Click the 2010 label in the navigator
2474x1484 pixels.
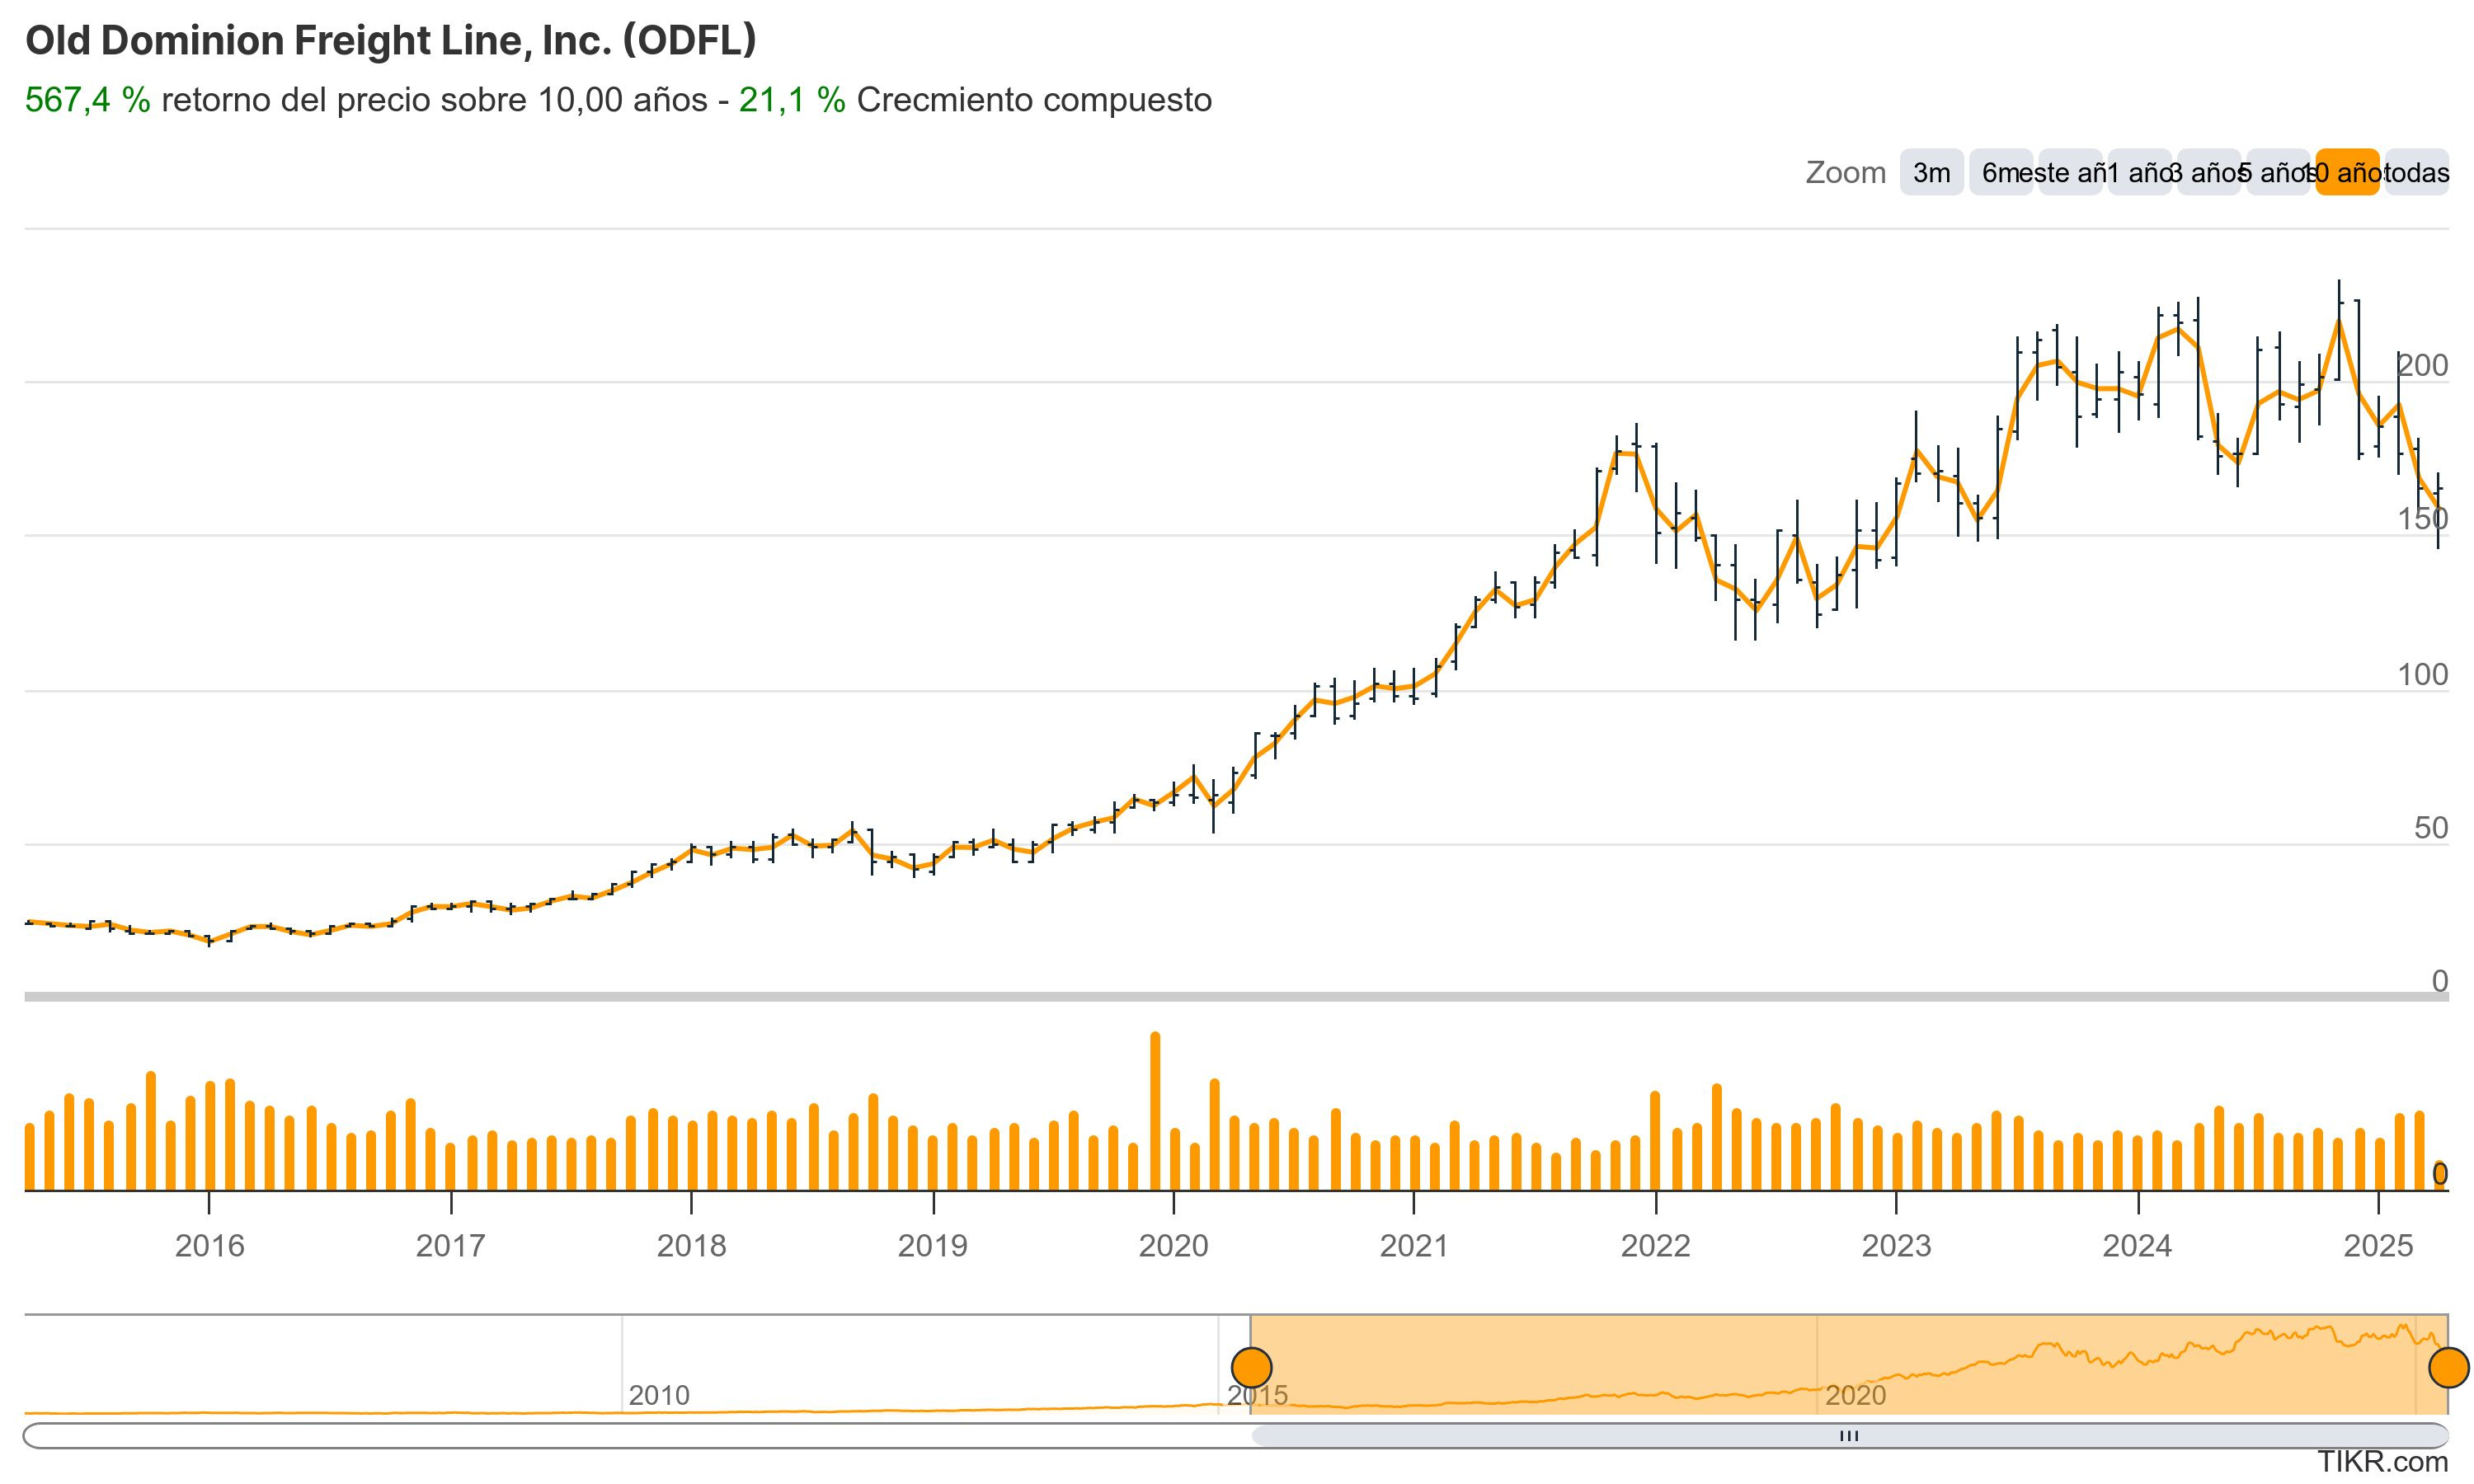coord(659,1395)
